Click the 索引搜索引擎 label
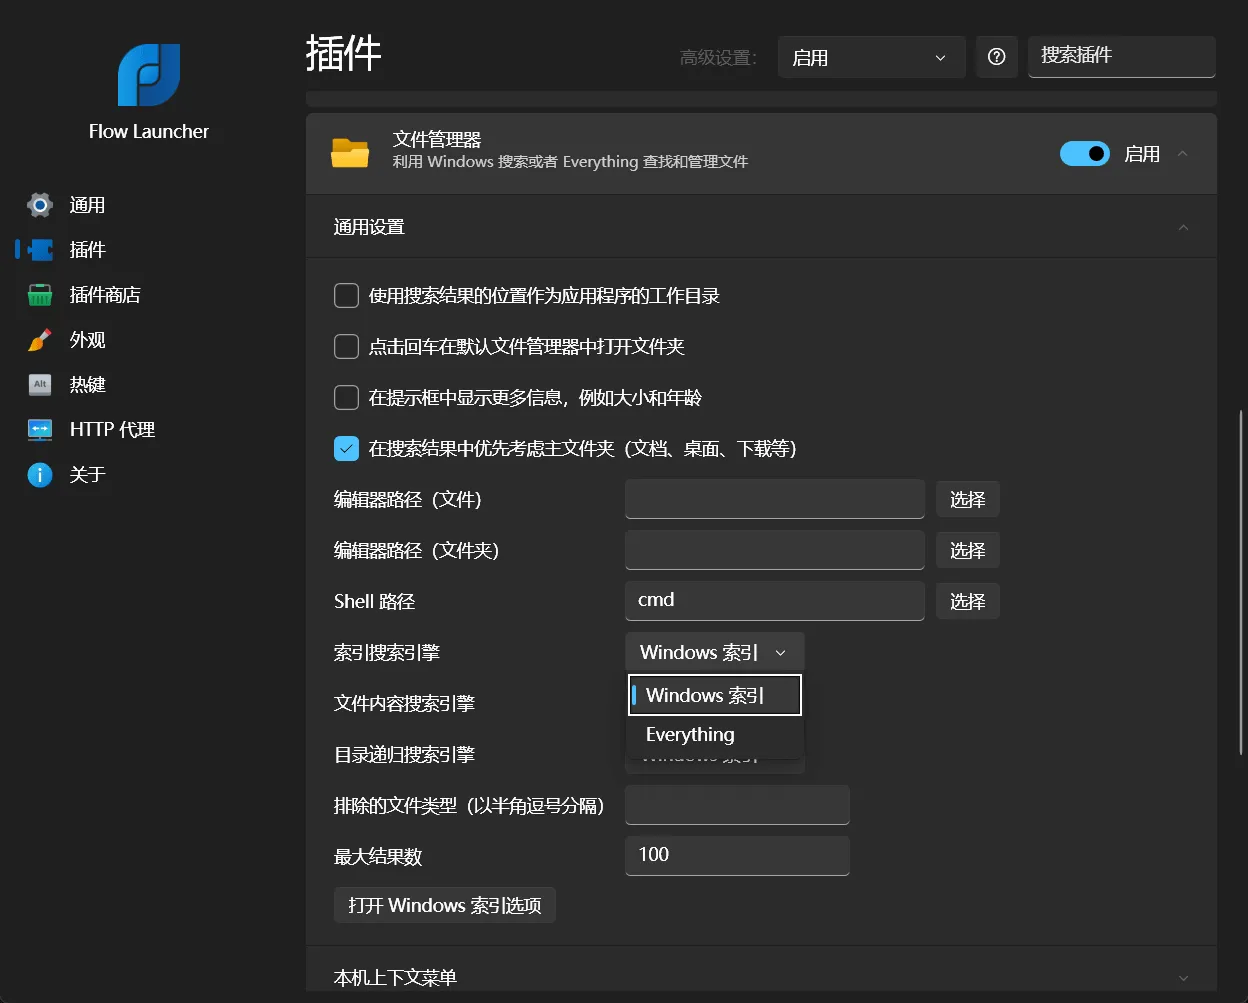Viewport: 1248px width, 1003px height. [387, 652]
